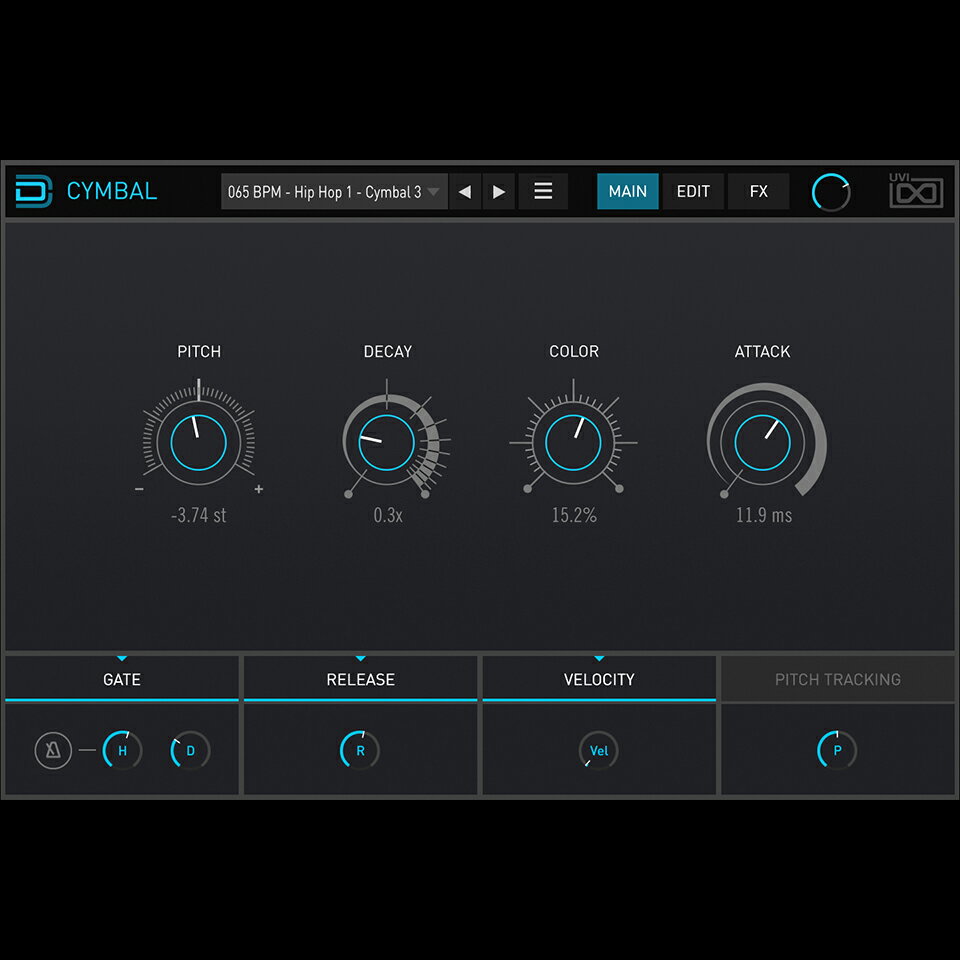960x960 pixels.
Task: Click the master volume knob in header
Action: pyautogui.click(x=830, y=192)
